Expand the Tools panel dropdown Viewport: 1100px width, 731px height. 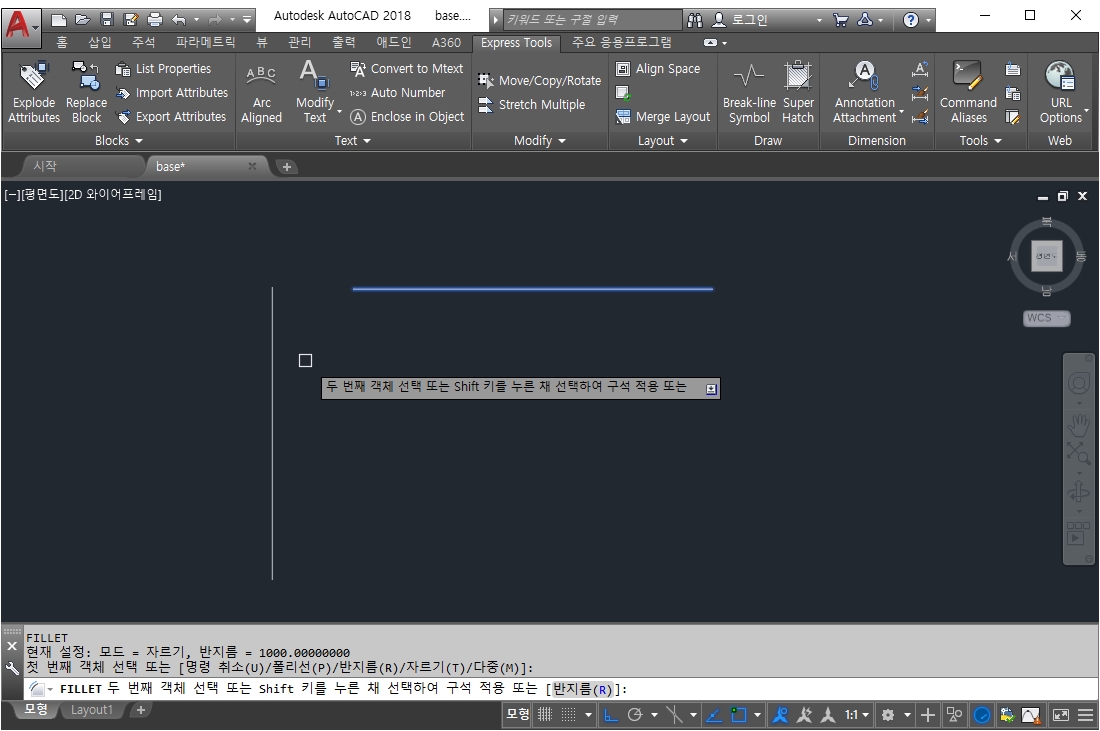click(980, 140)
